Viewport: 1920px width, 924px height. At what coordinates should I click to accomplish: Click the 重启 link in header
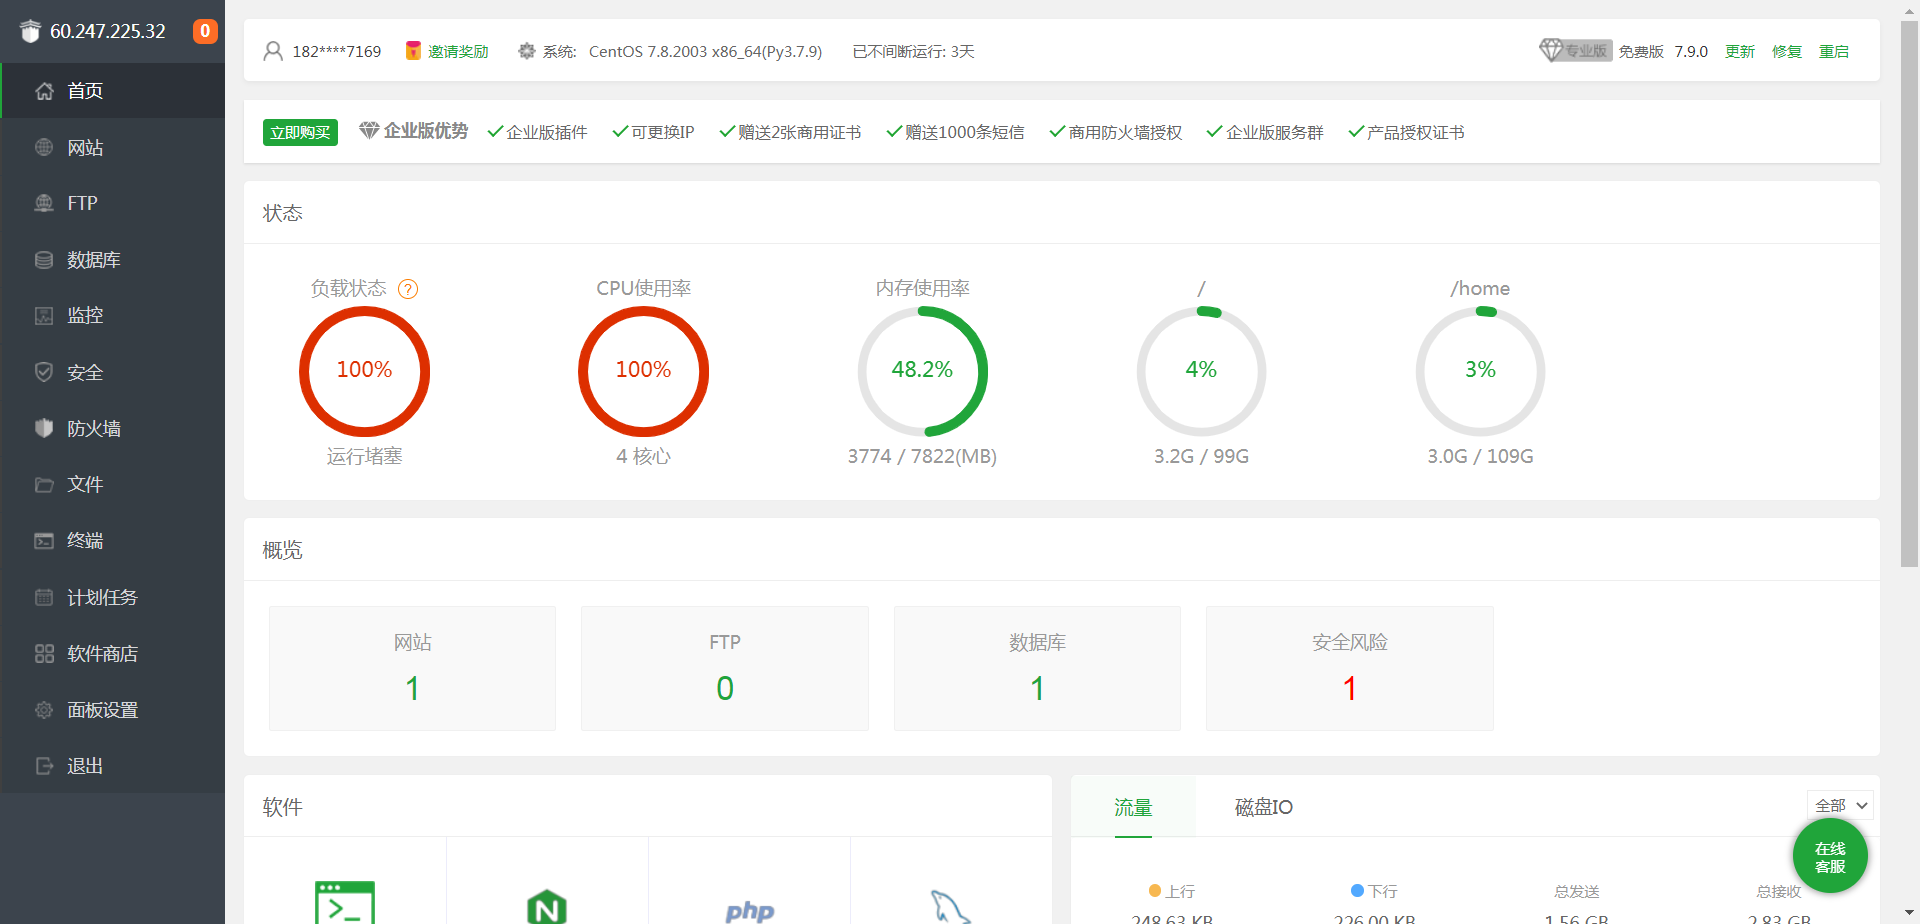(x=1833, y=51)
